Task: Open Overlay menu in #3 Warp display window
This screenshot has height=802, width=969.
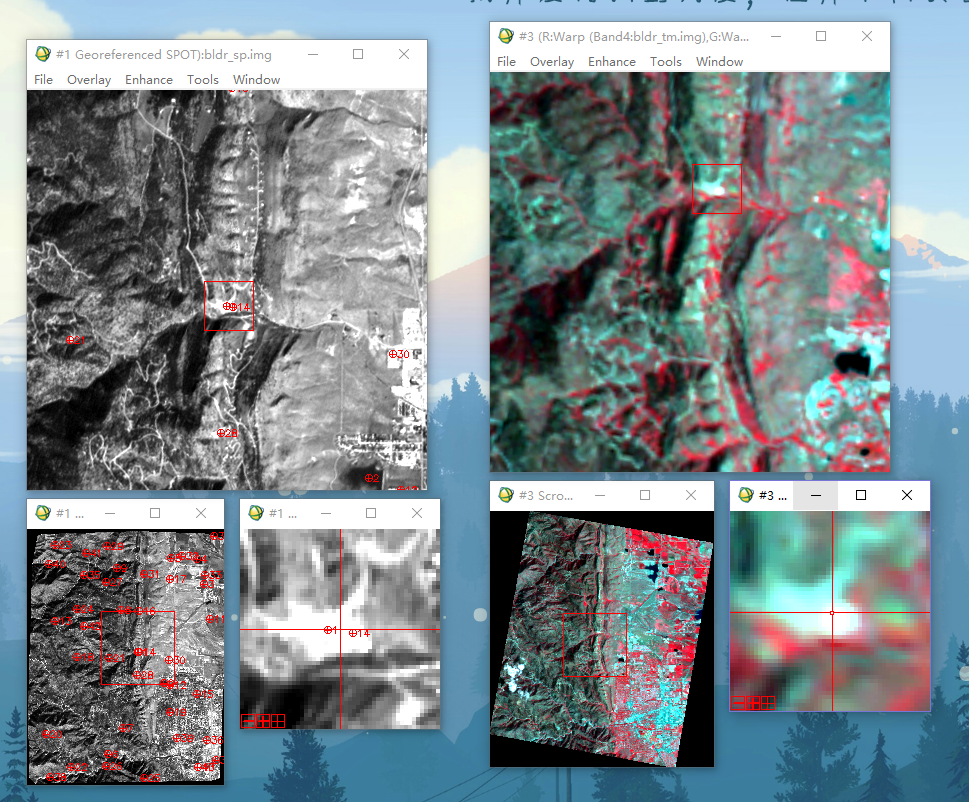Action: coord(552,62)
